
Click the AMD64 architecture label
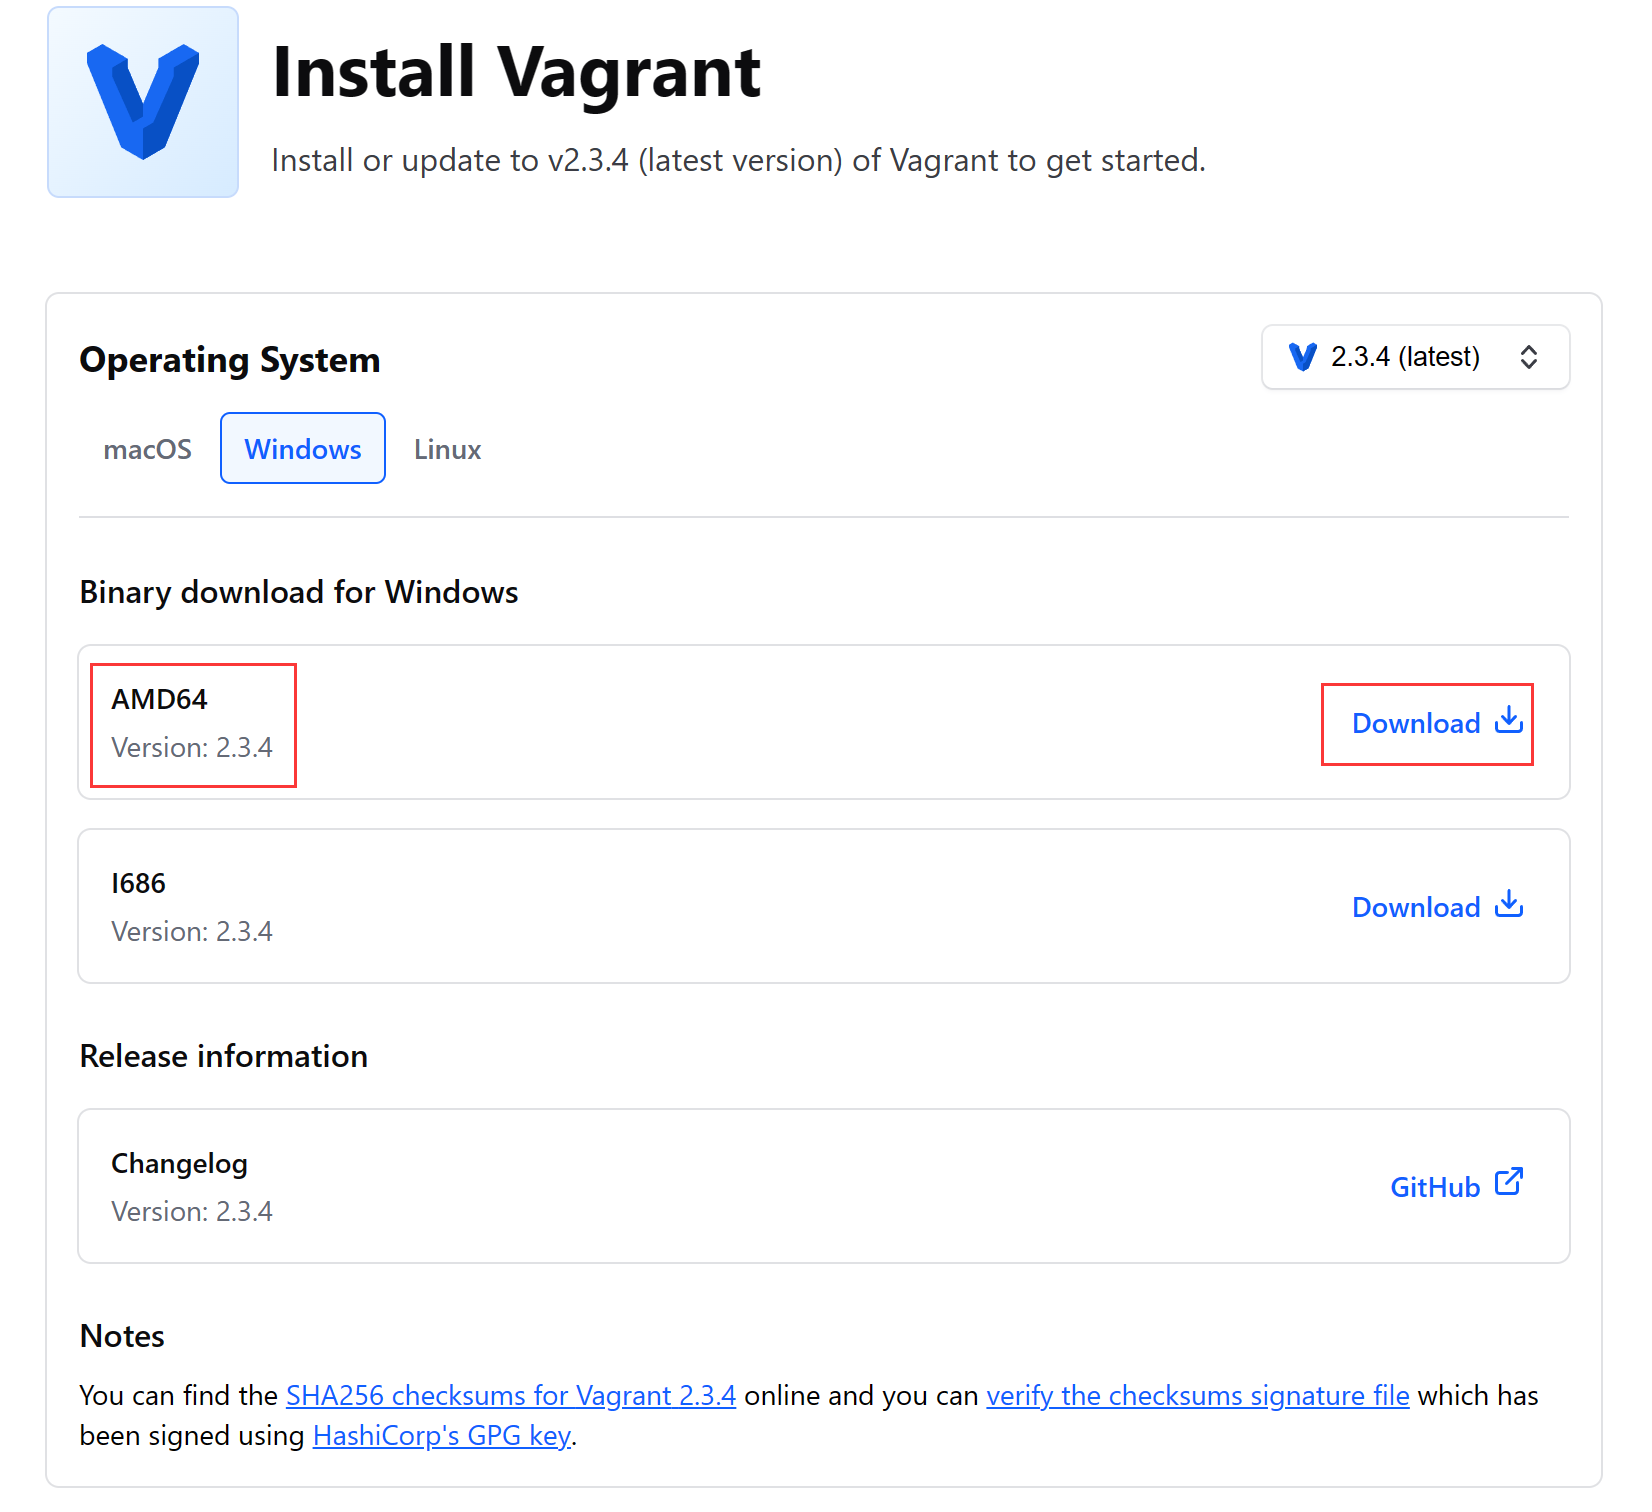[159, 699]
